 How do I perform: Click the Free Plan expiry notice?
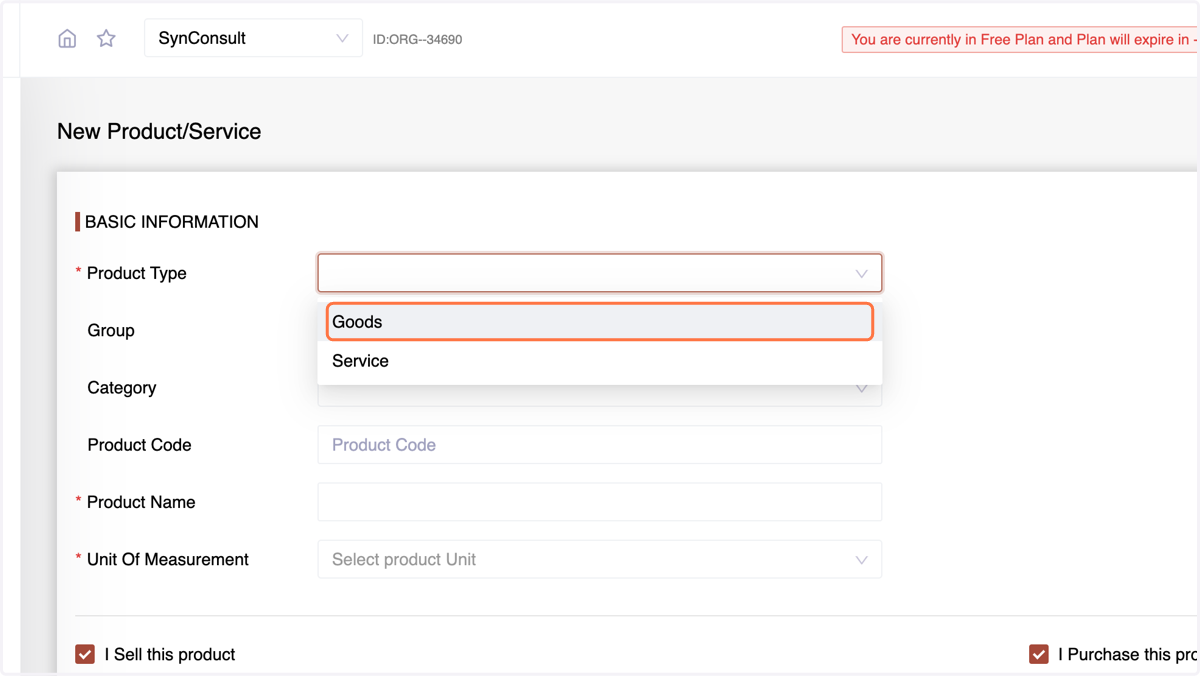point(1020,40)
